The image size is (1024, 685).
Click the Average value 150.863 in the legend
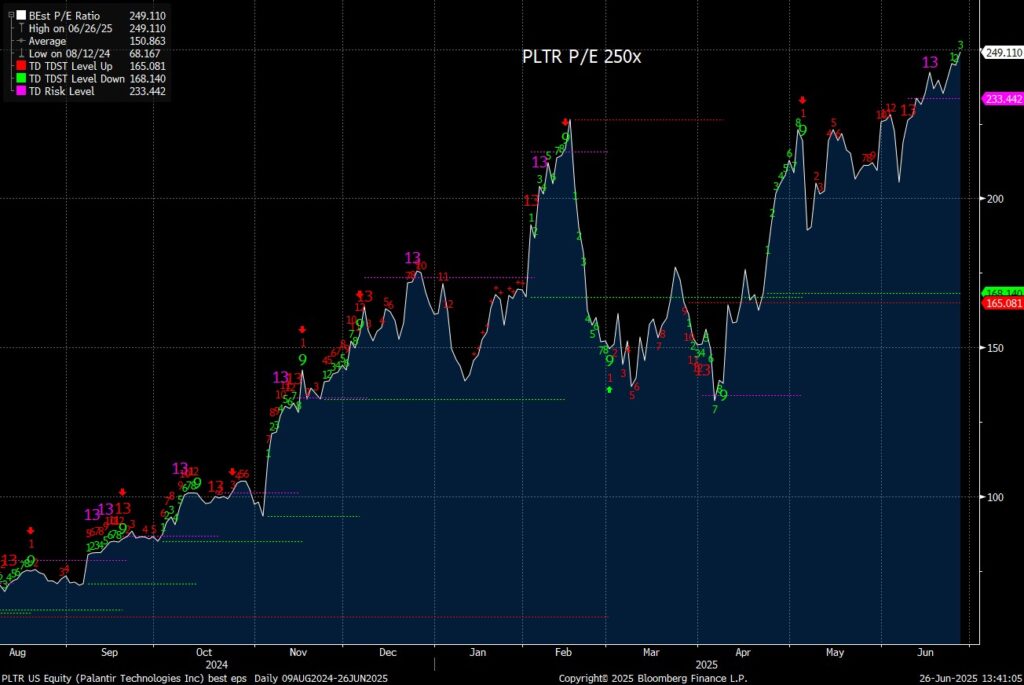[x=148, y=40]
